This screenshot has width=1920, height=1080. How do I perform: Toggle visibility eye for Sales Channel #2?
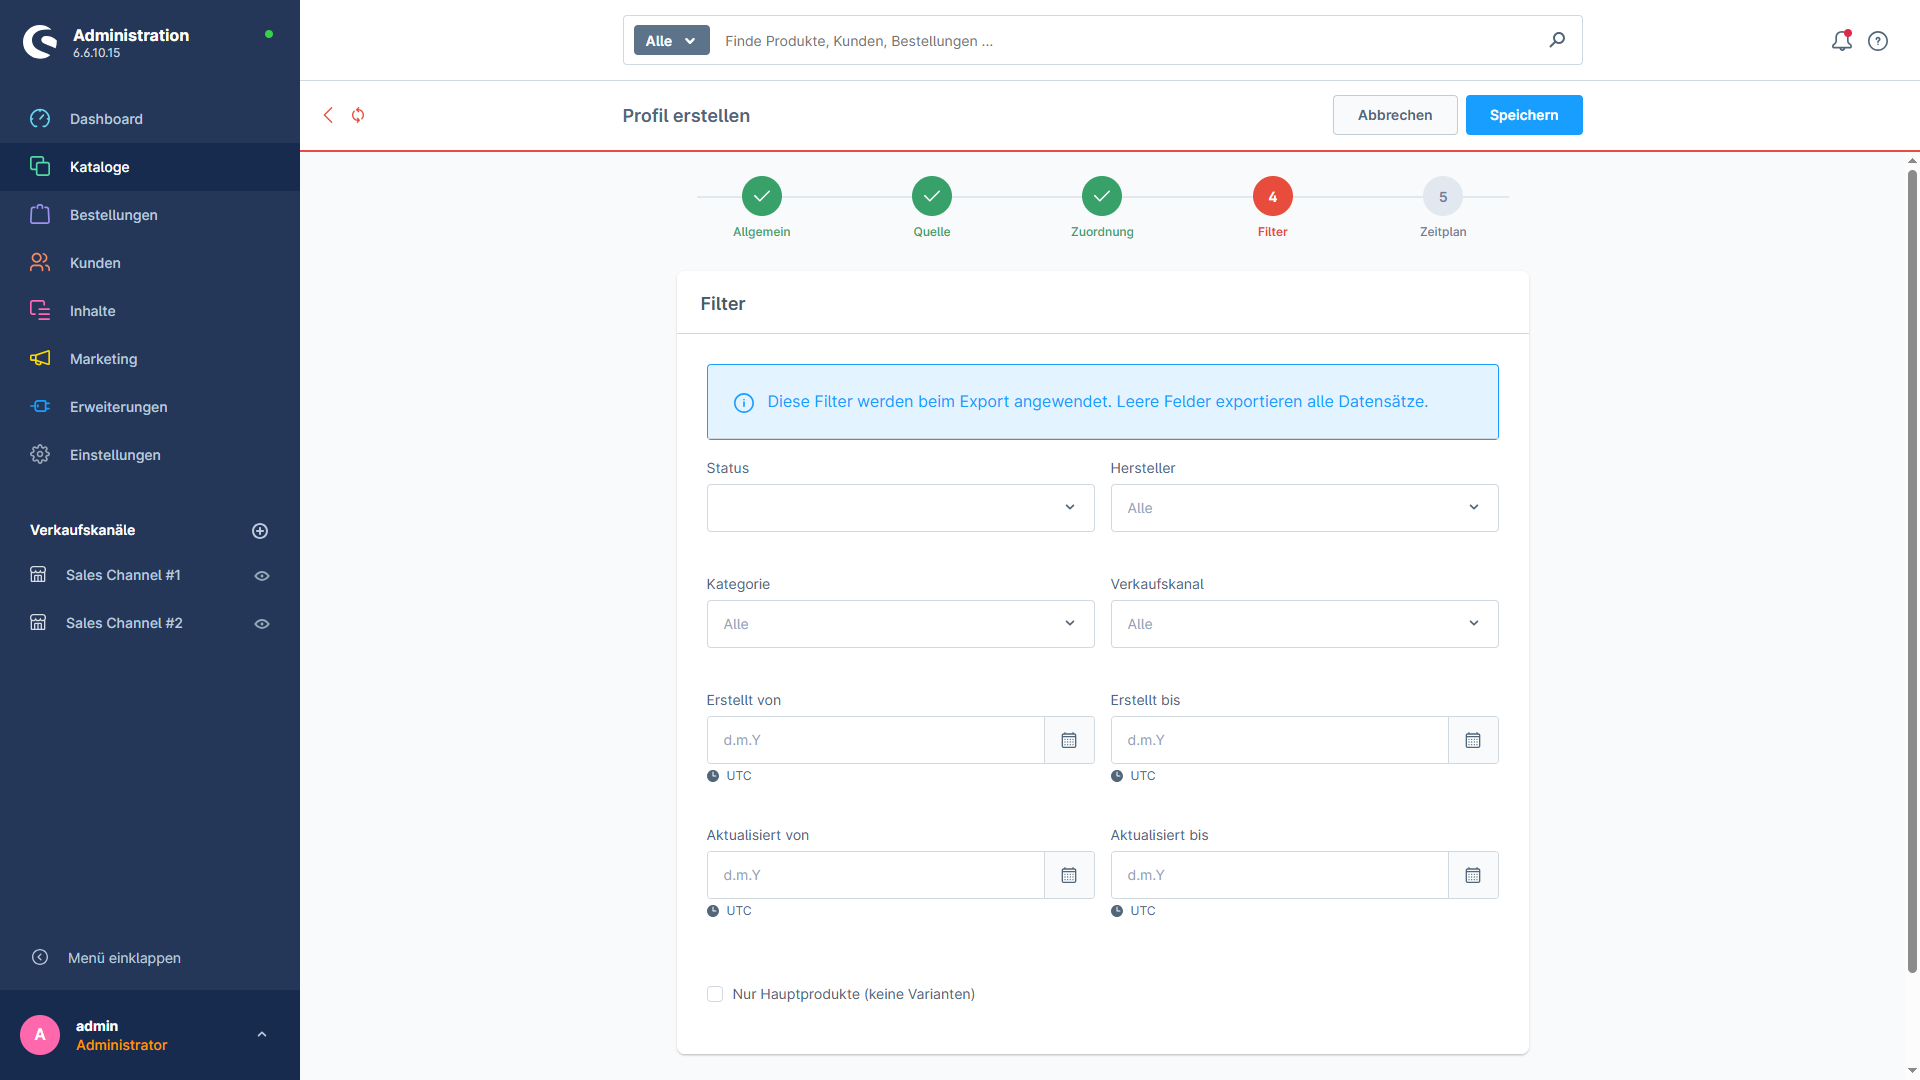[x=262, y=624]
